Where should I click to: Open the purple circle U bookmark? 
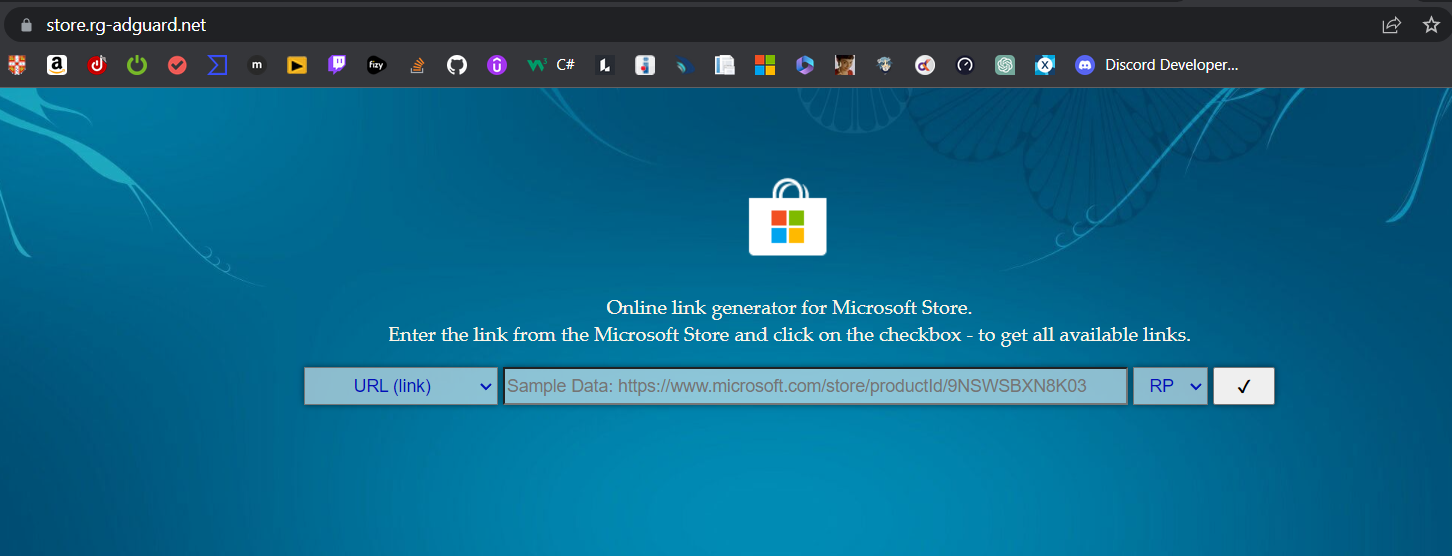497,65
